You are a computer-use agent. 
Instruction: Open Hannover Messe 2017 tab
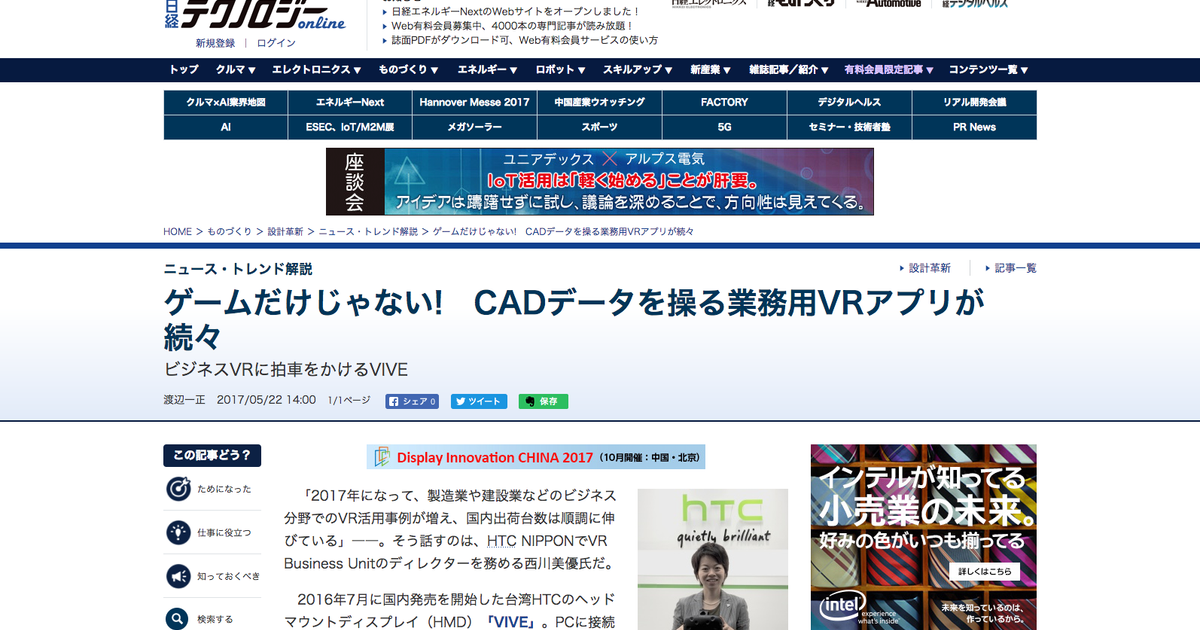[x=474, y=102]
